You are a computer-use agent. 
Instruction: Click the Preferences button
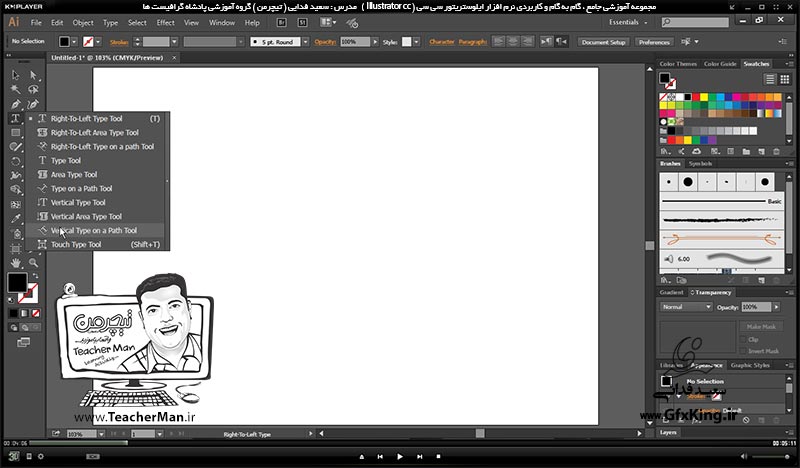[x=654, y=42]
